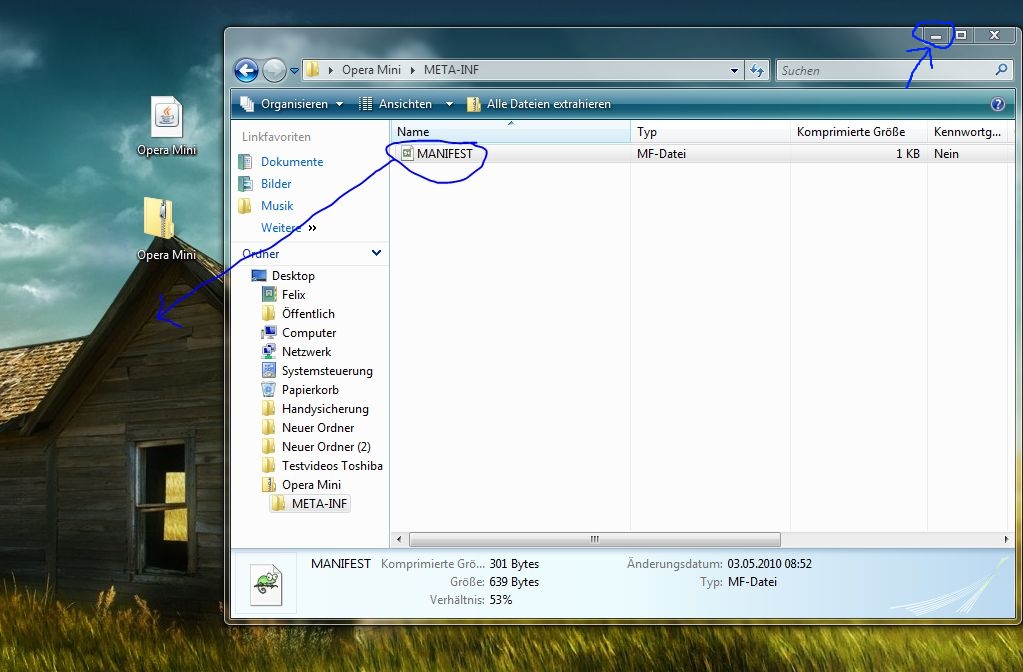
Task: Open Help with the question mark icon
Action: coord(998,104)
